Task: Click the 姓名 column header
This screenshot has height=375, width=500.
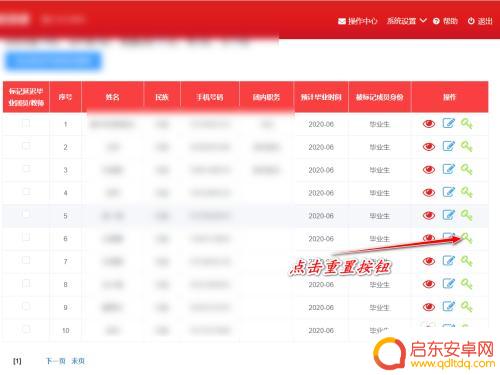Action: (x=112, y=97)
